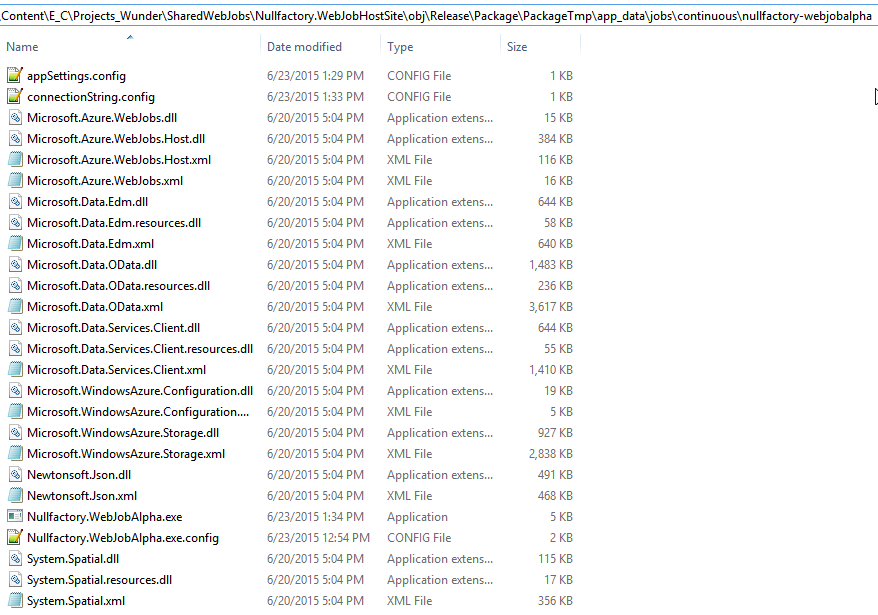Viewport: 878px width, 615px height.
Task: Click the Application type cell for WebJobAlpha.exe
Action: (x=417, y=516)
